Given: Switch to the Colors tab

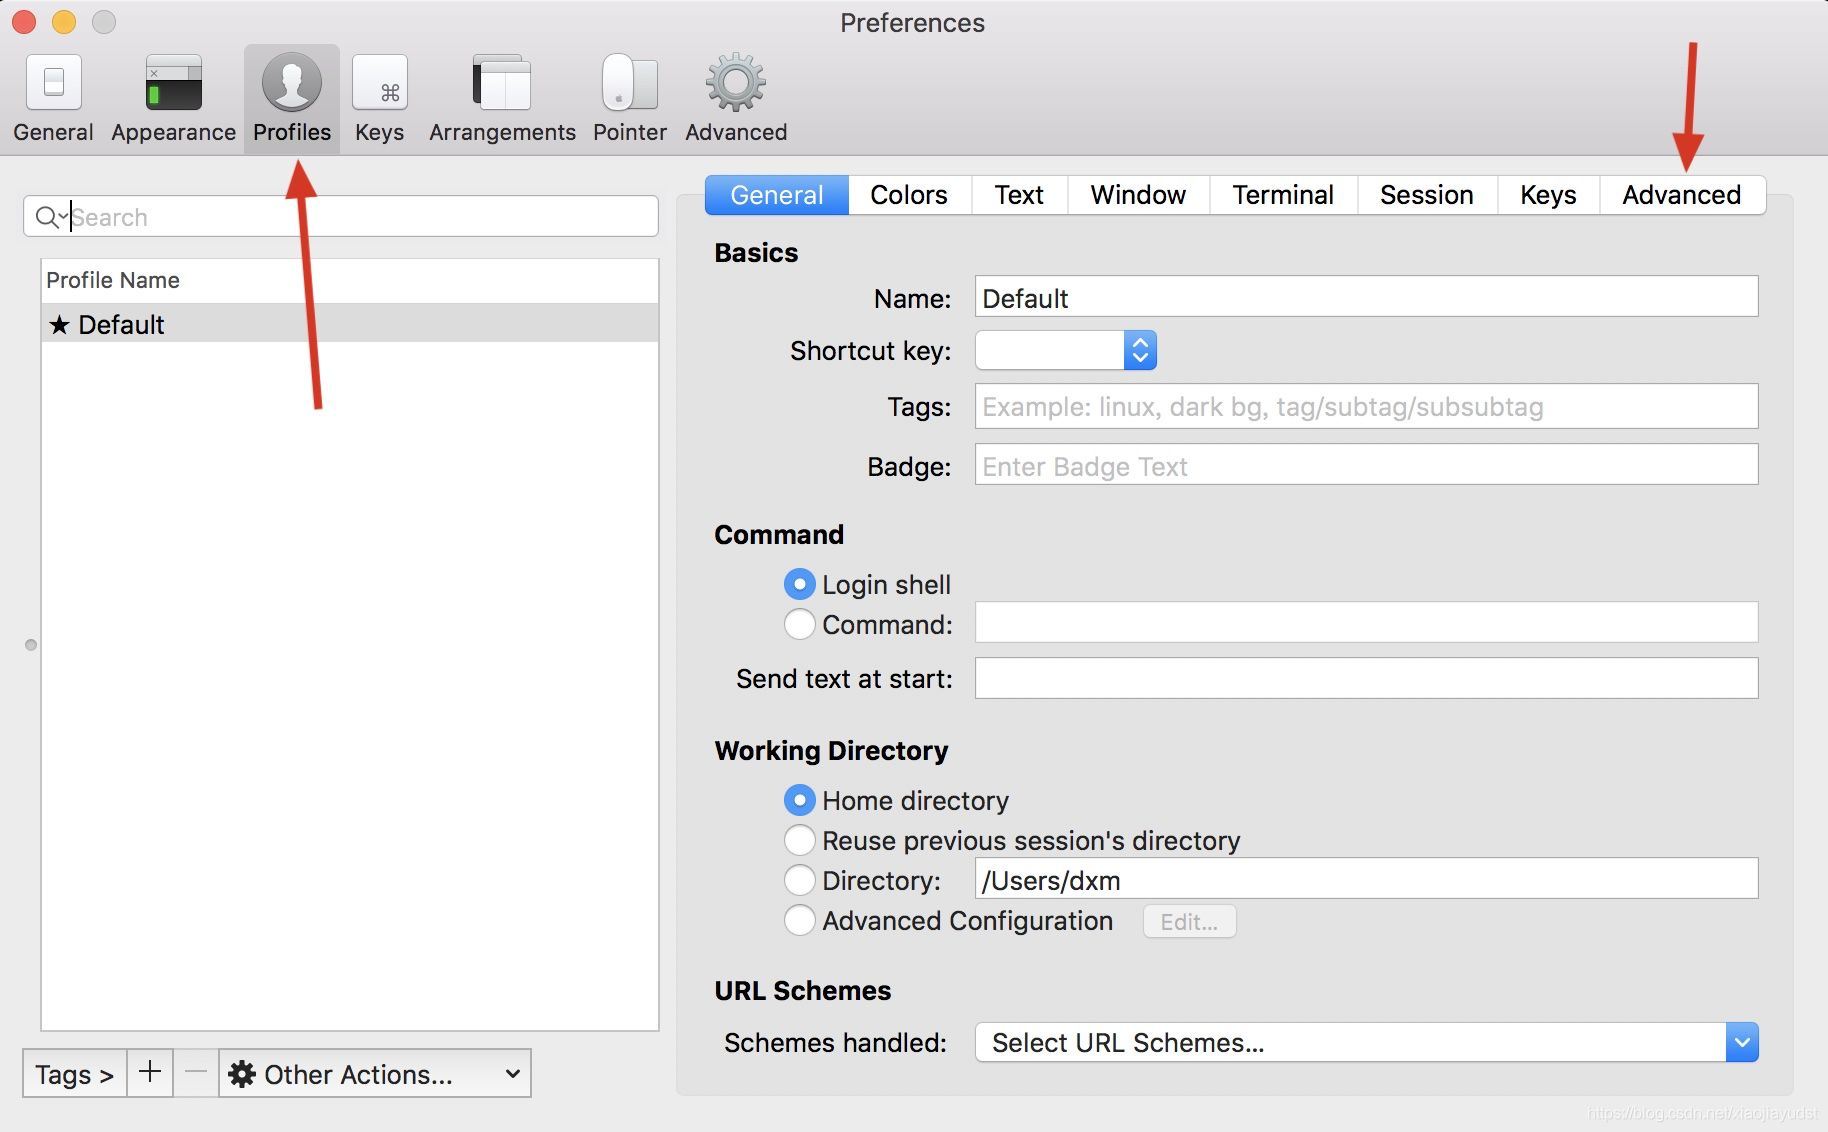Looking at the screenshot, I should 909,195.
